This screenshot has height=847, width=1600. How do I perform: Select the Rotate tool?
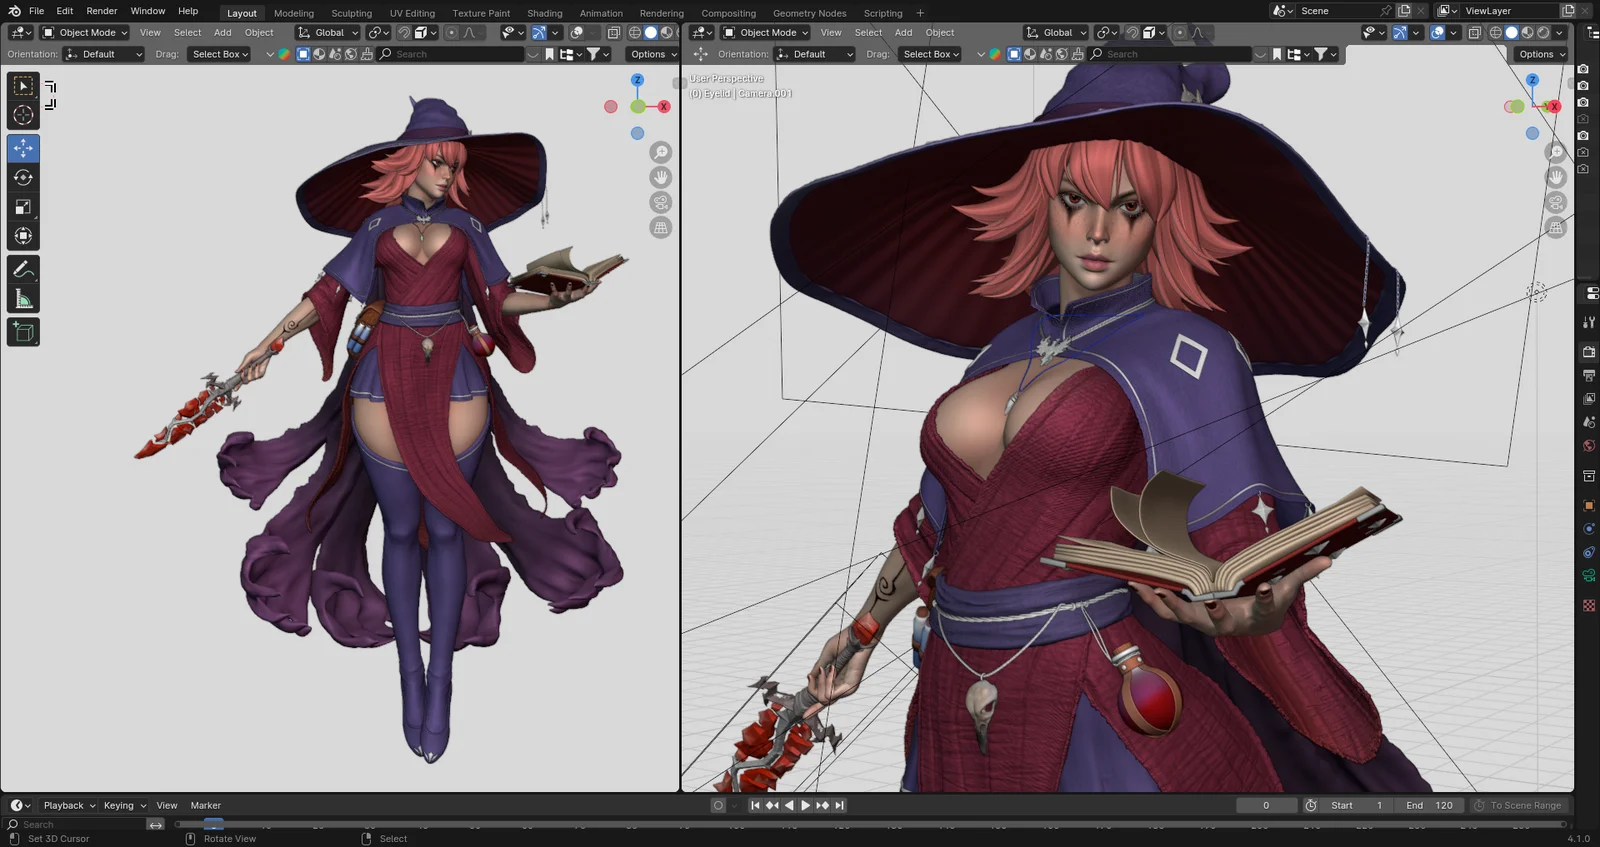(23, 178)
